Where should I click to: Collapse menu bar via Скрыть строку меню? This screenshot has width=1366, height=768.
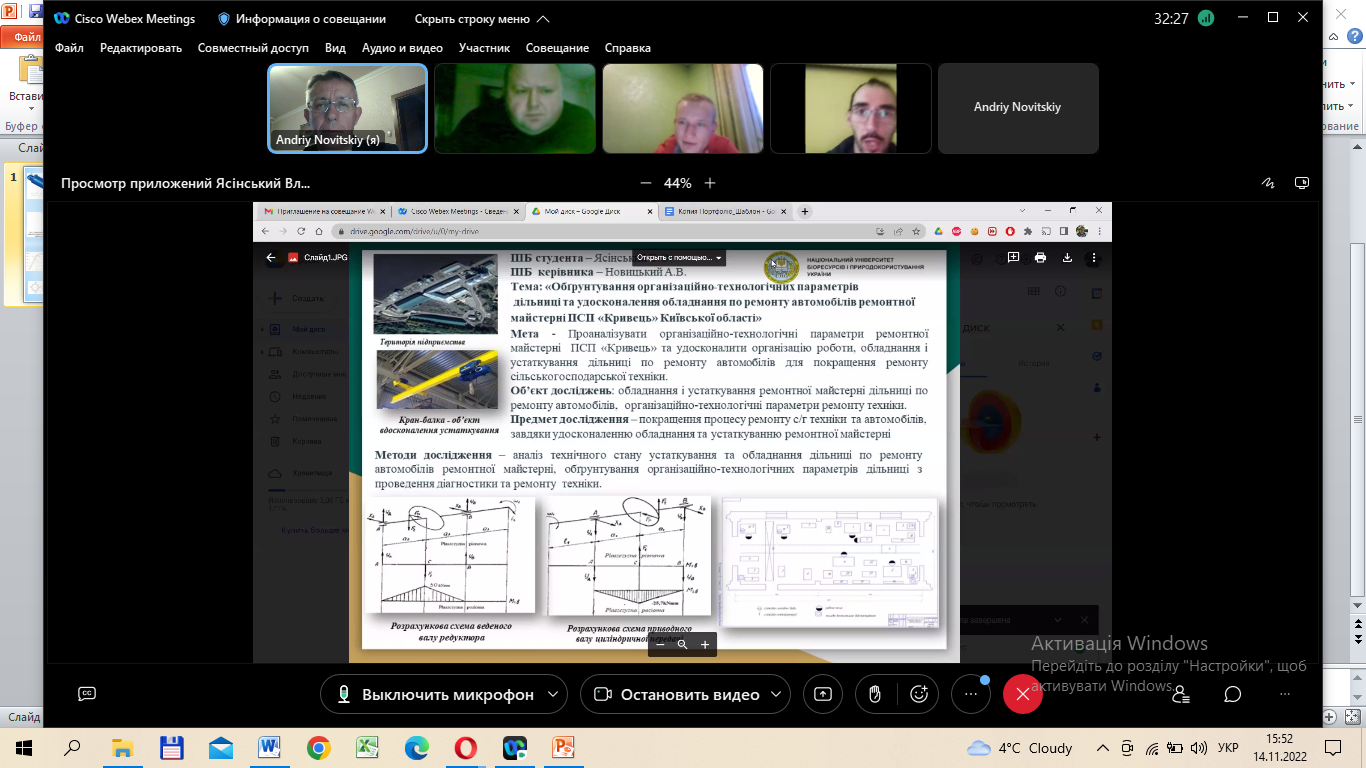pyautogui.click(x=482, y=19)
